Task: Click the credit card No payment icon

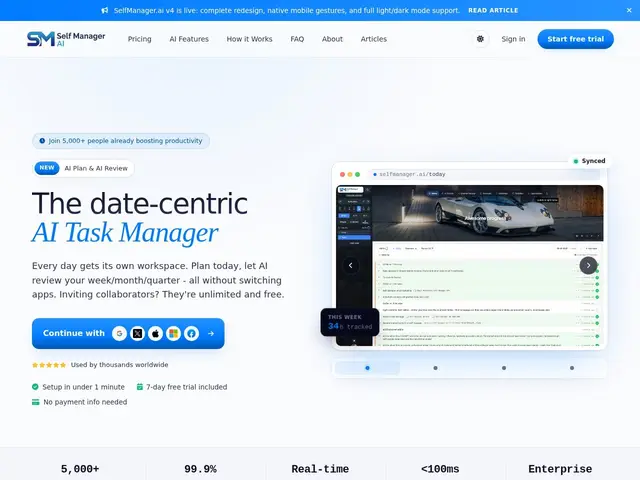Action: pos(36,402)
